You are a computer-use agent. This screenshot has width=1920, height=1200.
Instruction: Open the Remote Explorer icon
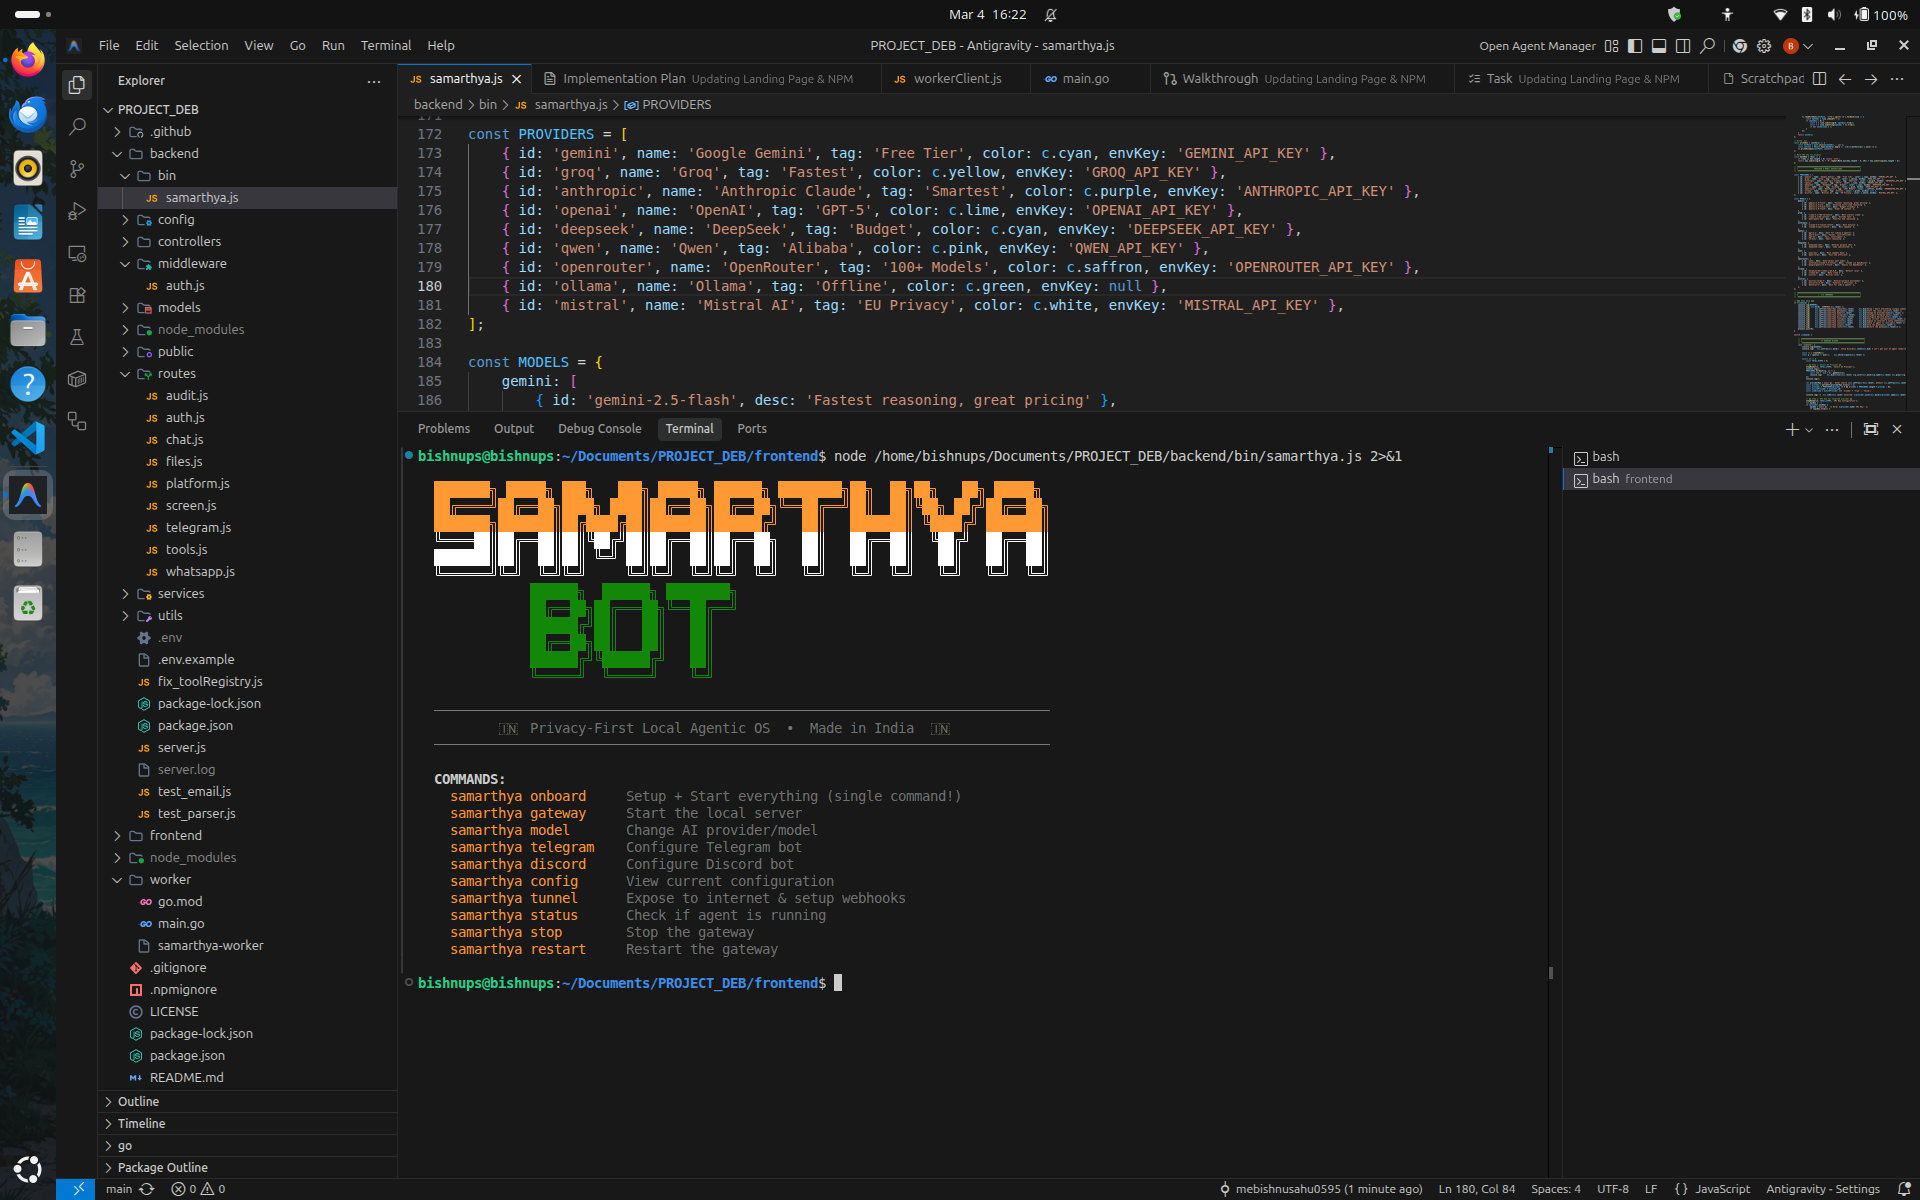[77, 254]
